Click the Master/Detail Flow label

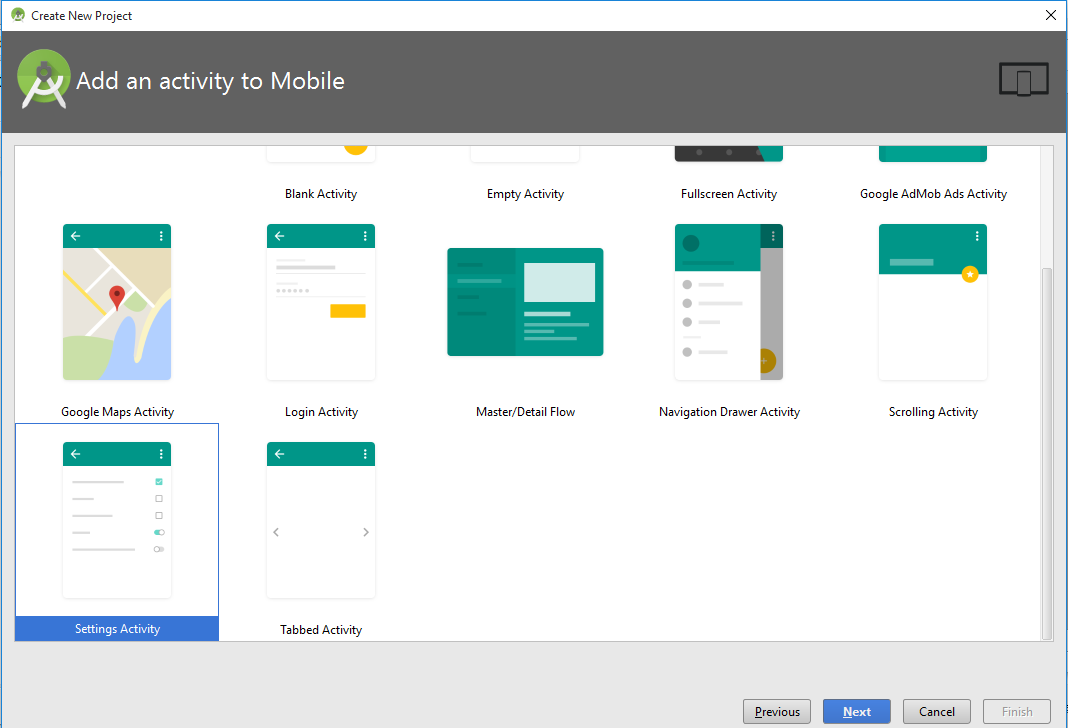tap(525, 412)
